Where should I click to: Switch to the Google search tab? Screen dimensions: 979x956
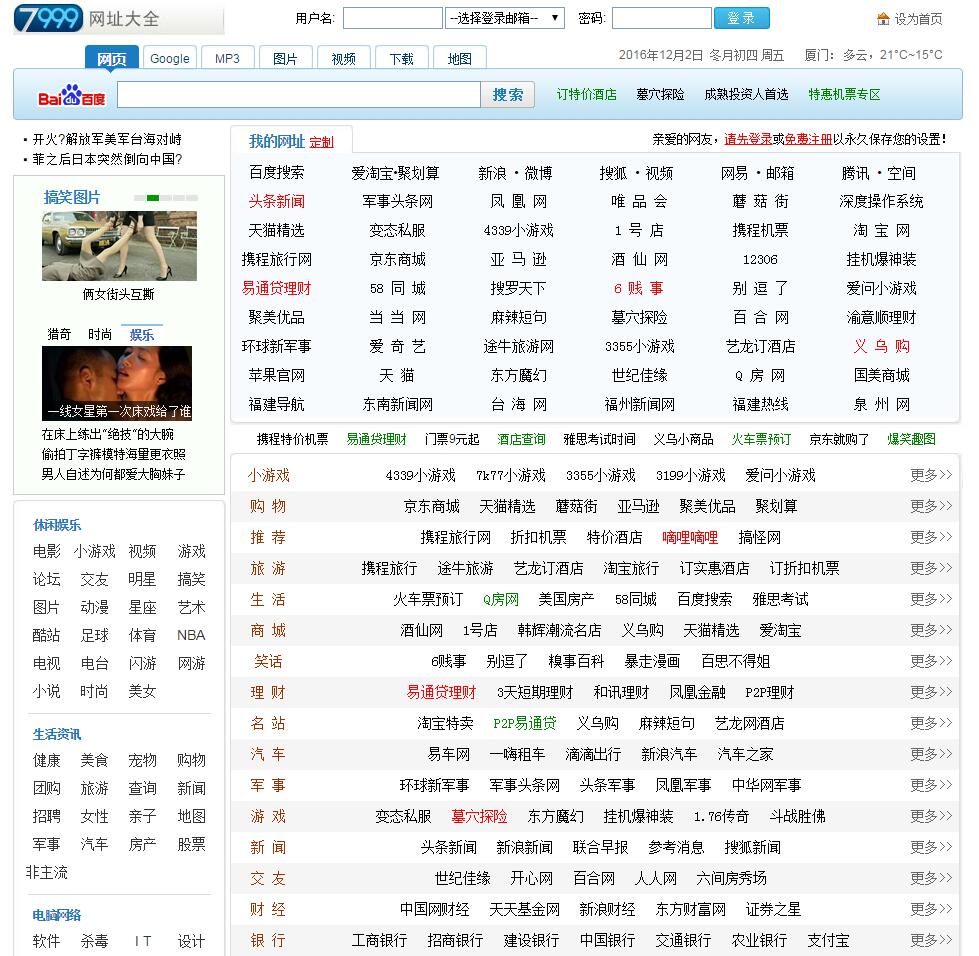coord(170,59)
